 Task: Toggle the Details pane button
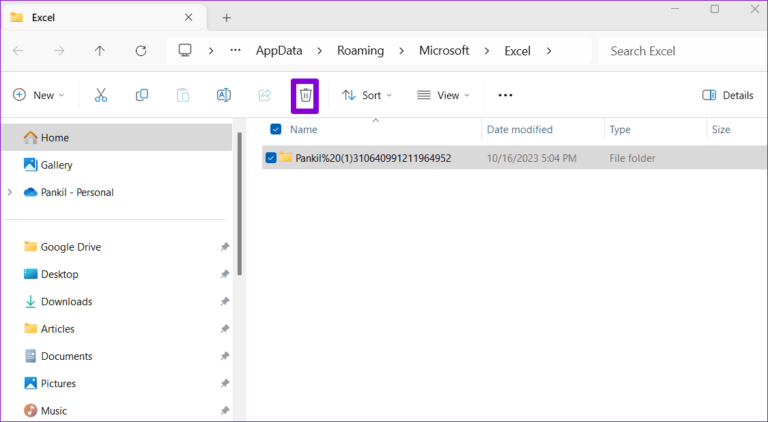click(728, 95)
